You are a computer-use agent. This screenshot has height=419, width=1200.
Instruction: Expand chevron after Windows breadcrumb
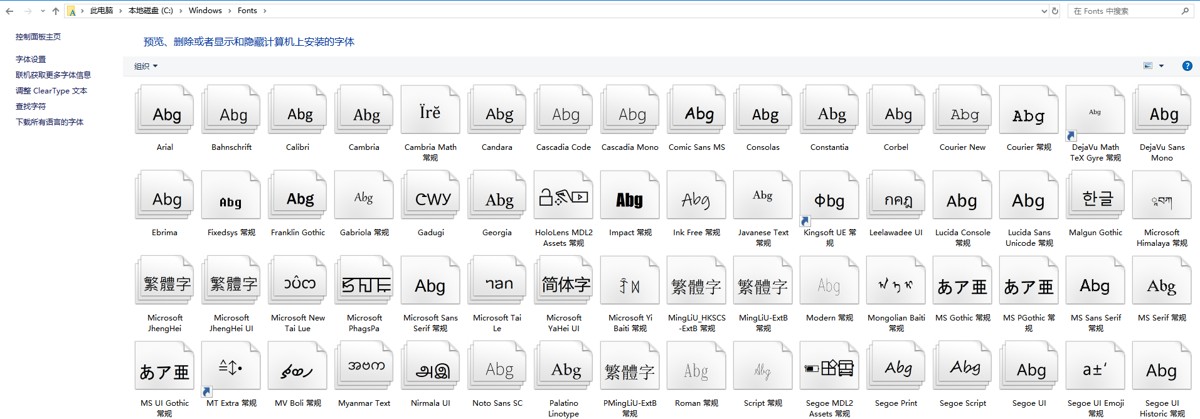pos(232,11)
